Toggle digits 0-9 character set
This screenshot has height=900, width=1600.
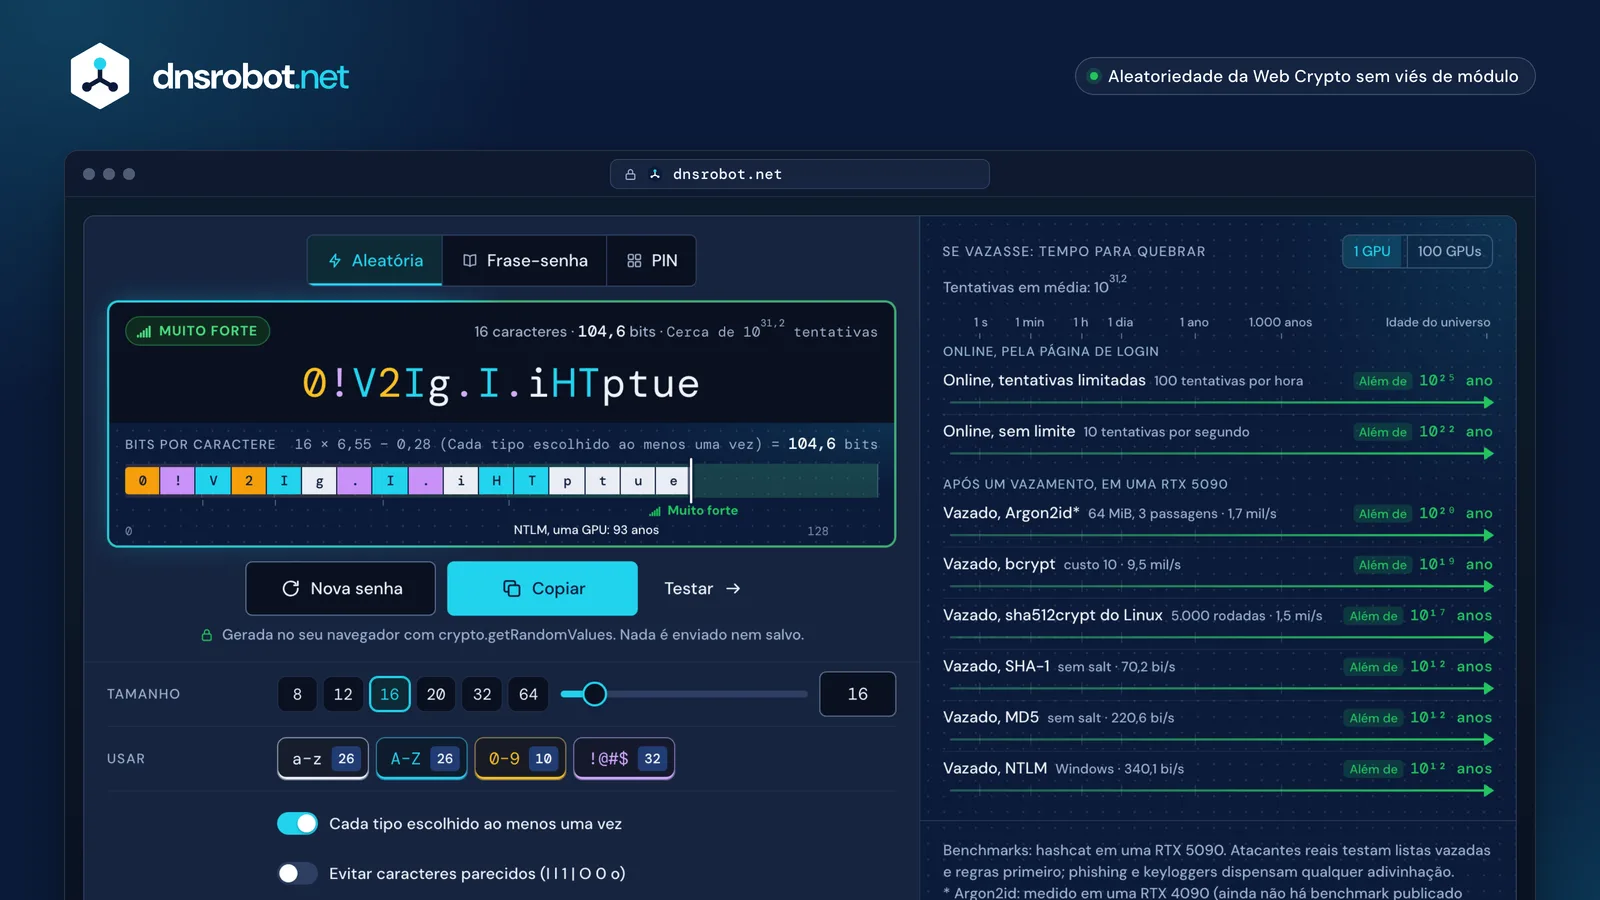(x=520, y=759)
